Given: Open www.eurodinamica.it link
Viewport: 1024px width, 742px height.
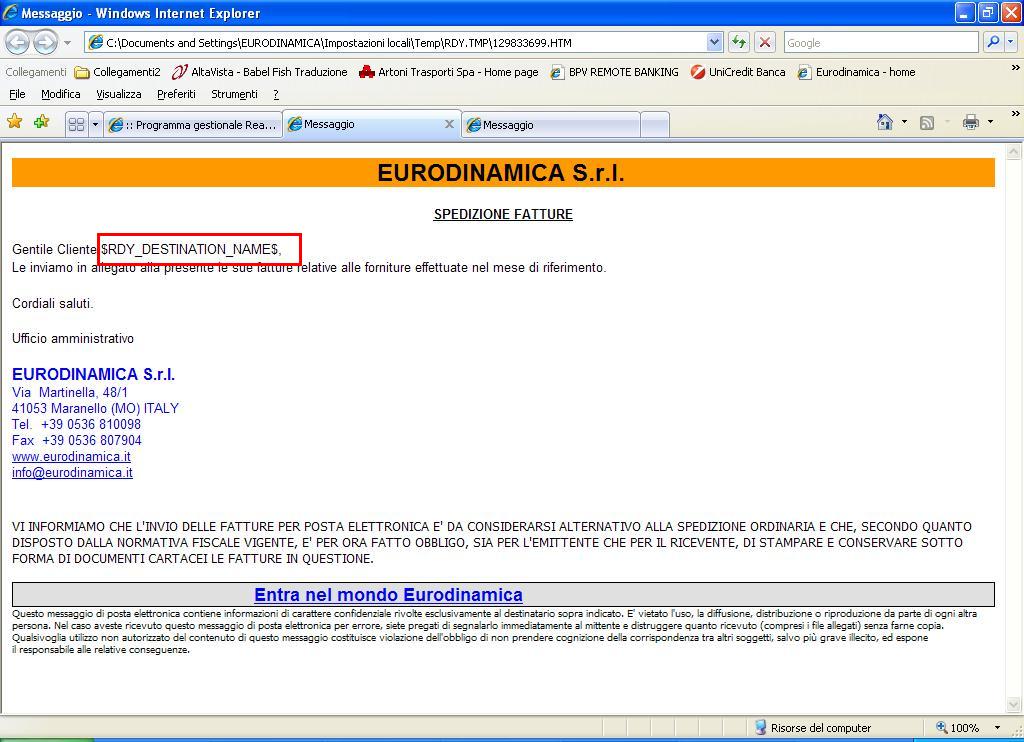Looking at the screenshot, I should coord(71,457).
